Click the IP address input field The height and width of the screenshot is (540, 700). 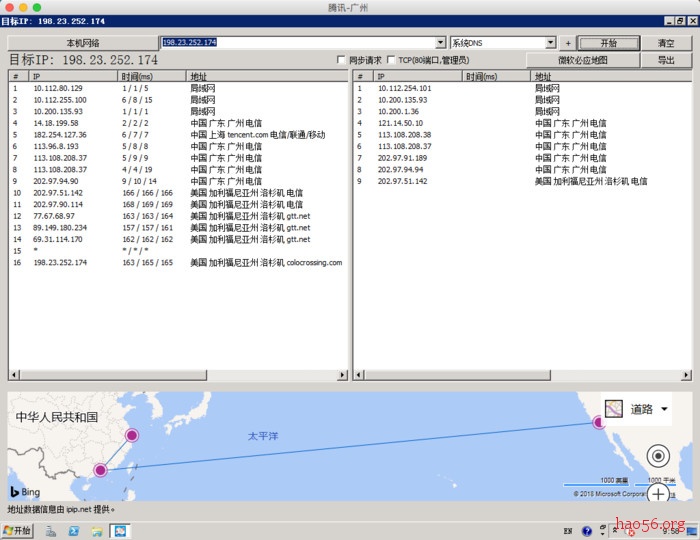pyautogui.click(x=298, y=42)
